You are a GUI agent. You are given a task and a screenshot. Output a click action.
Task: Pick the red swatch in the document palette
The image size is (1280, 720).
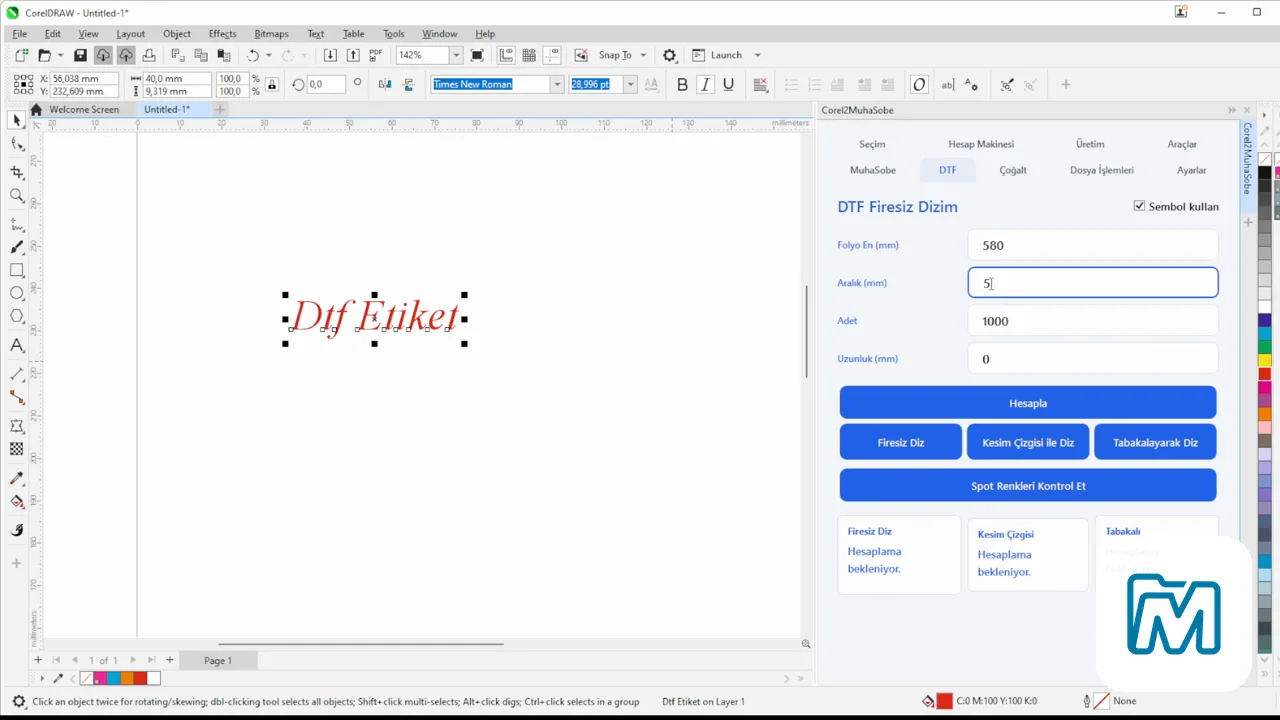pos(140,679)
